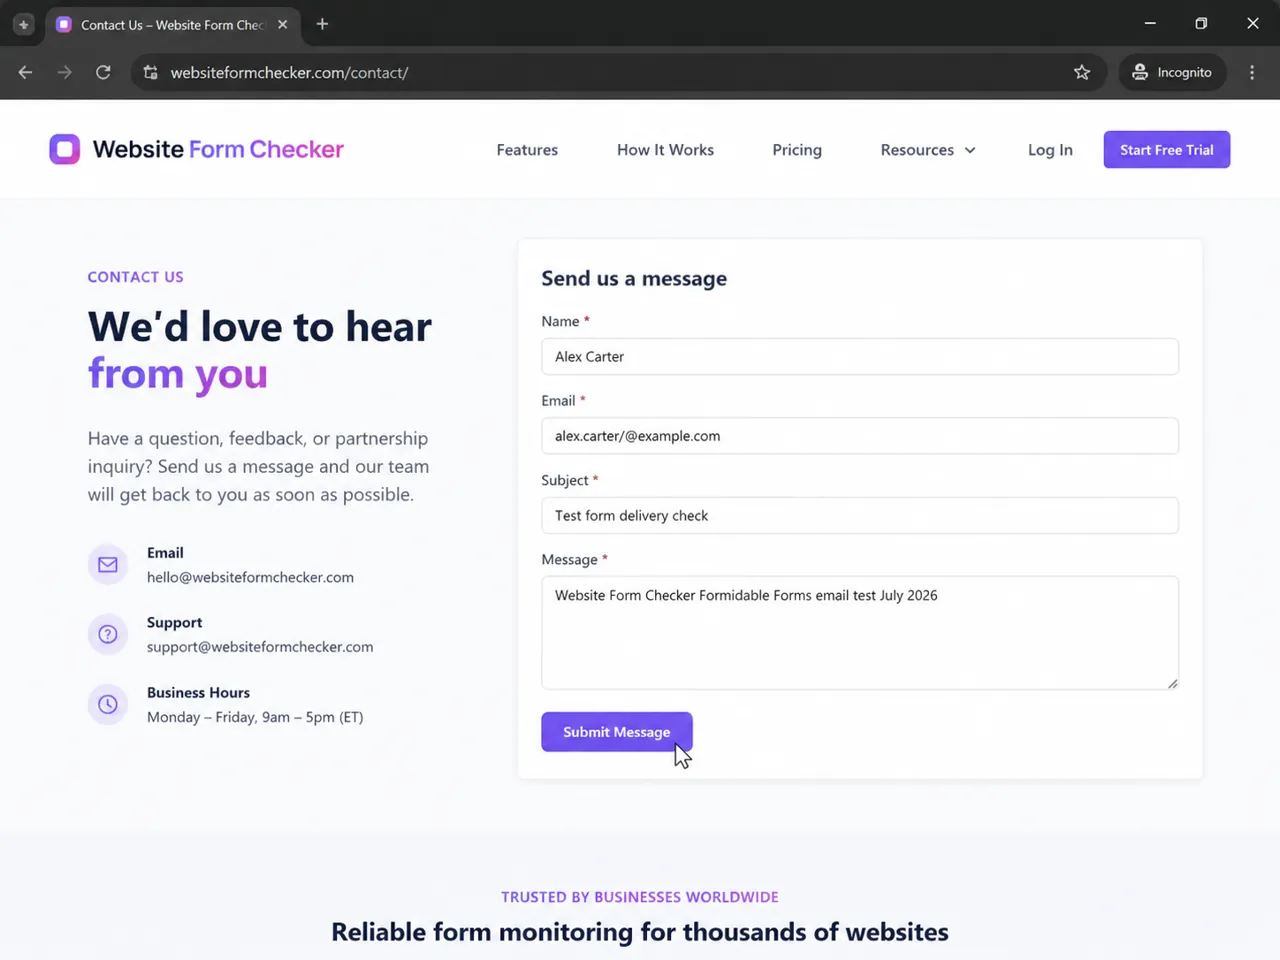Click support@websiteformchecker.com address

coord(260,647)
